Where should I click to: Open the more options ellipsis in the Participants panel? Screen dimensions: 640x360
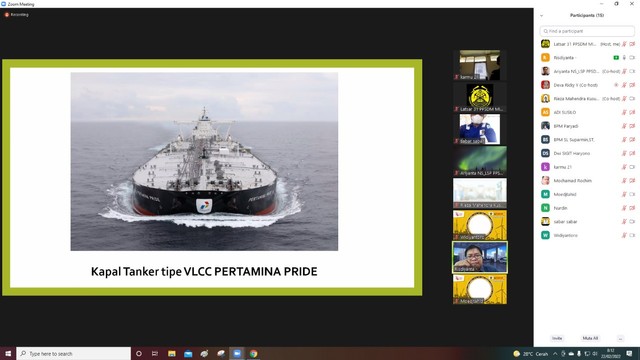click(620, 338)
